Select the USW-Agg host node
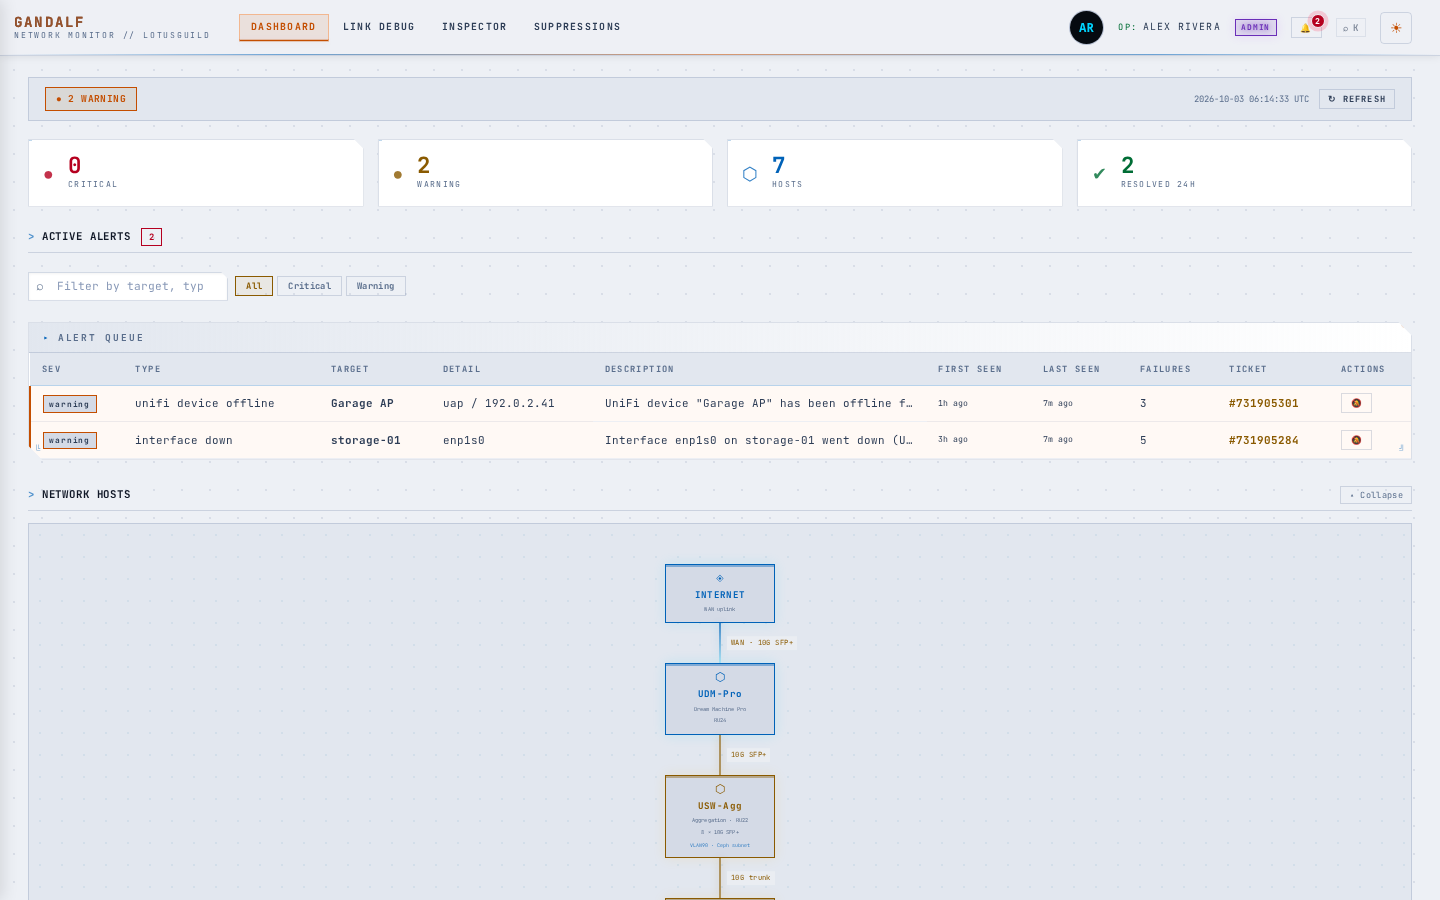 coord(720,817)
